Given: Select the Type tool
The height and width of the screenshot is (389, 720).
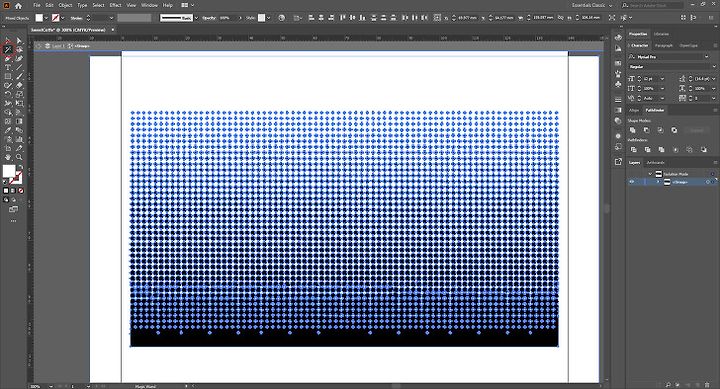Looking at the screenshot, I should [8, 68].
